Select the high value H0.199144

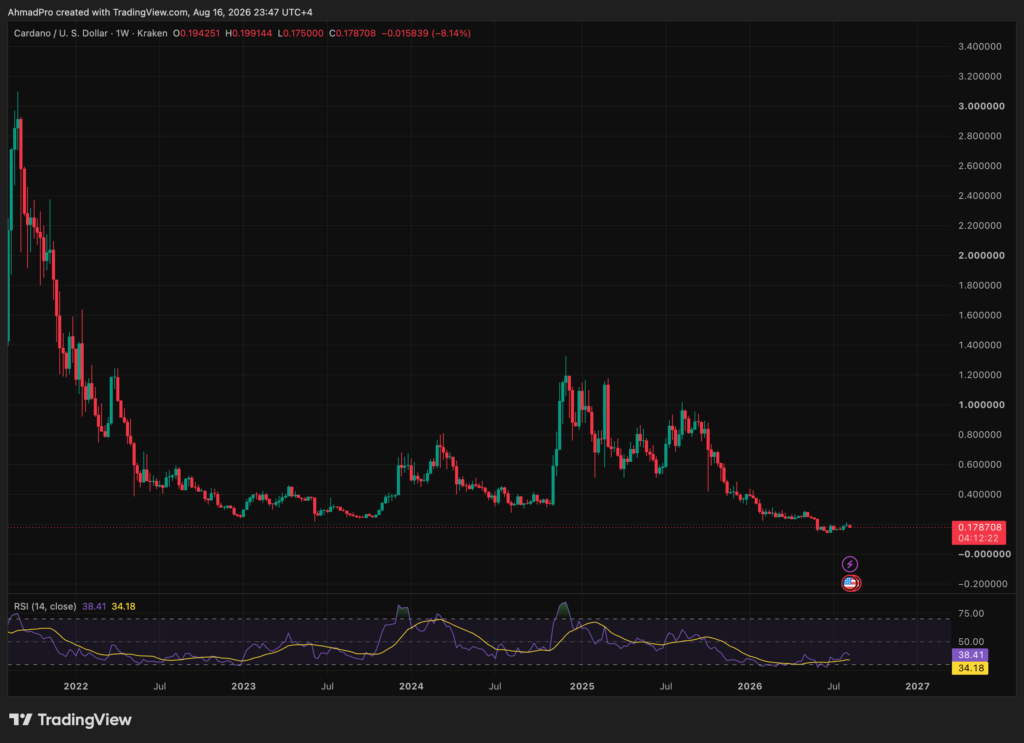tap(248, 33)
